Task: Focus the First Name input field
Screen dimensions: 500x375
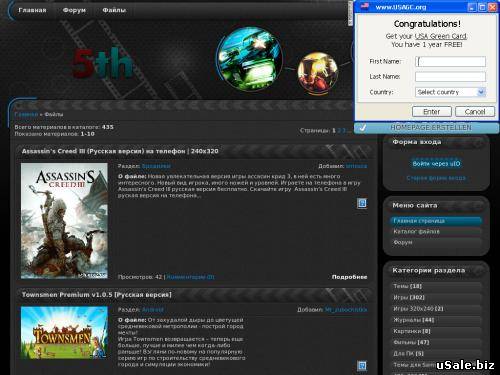Action: 450,61
